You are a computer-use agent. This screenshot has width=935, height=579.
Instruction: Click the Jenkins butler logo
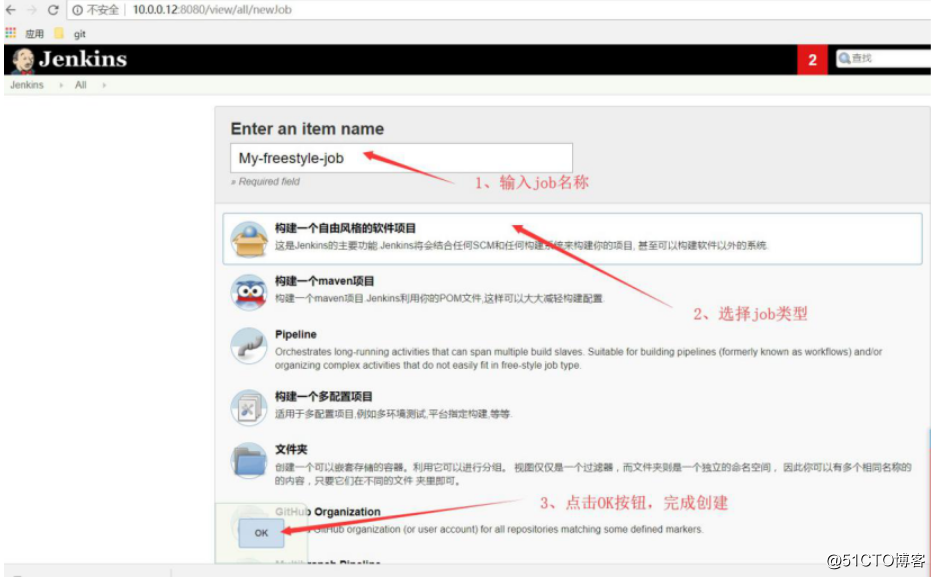(x=23, y=60)
